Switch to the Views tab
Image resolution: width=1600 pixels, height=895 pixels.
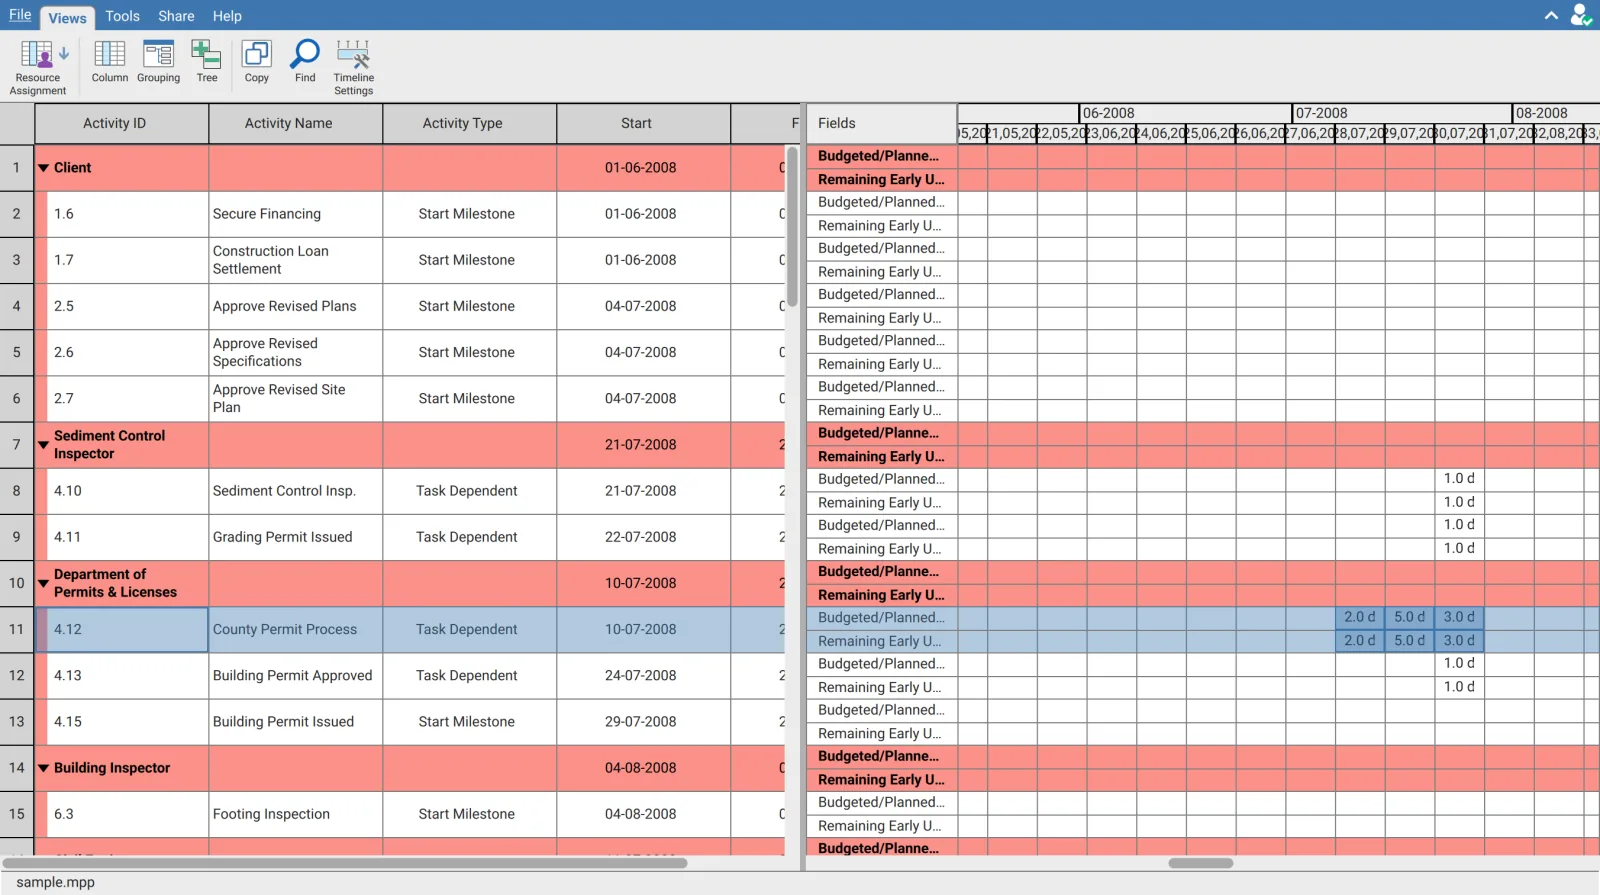67,17
